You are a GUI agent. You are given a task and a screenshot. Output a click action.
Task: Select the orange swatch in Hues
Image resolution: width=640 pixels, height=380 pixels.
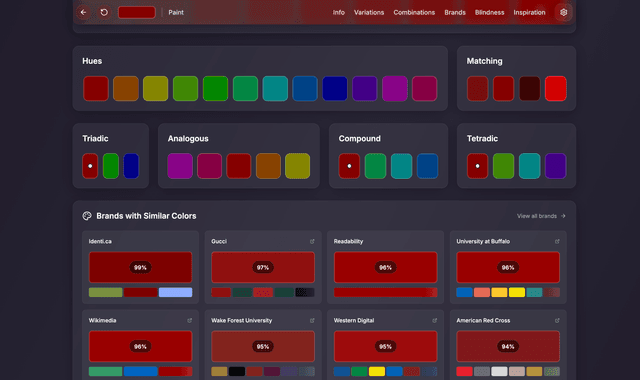[x=126, y=88]
